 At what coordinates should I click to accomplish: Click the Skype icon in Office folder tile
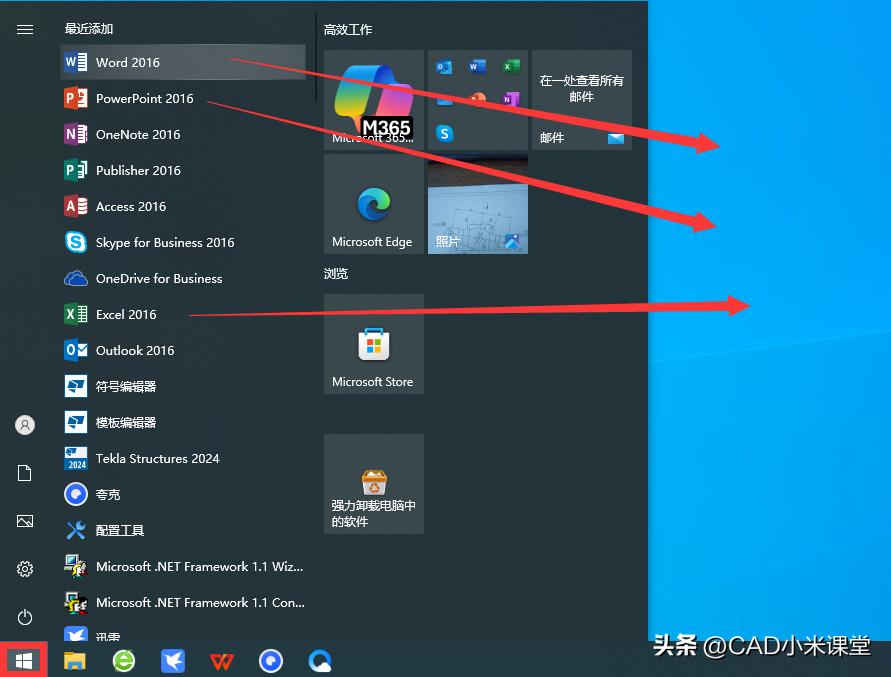[444, 134]
